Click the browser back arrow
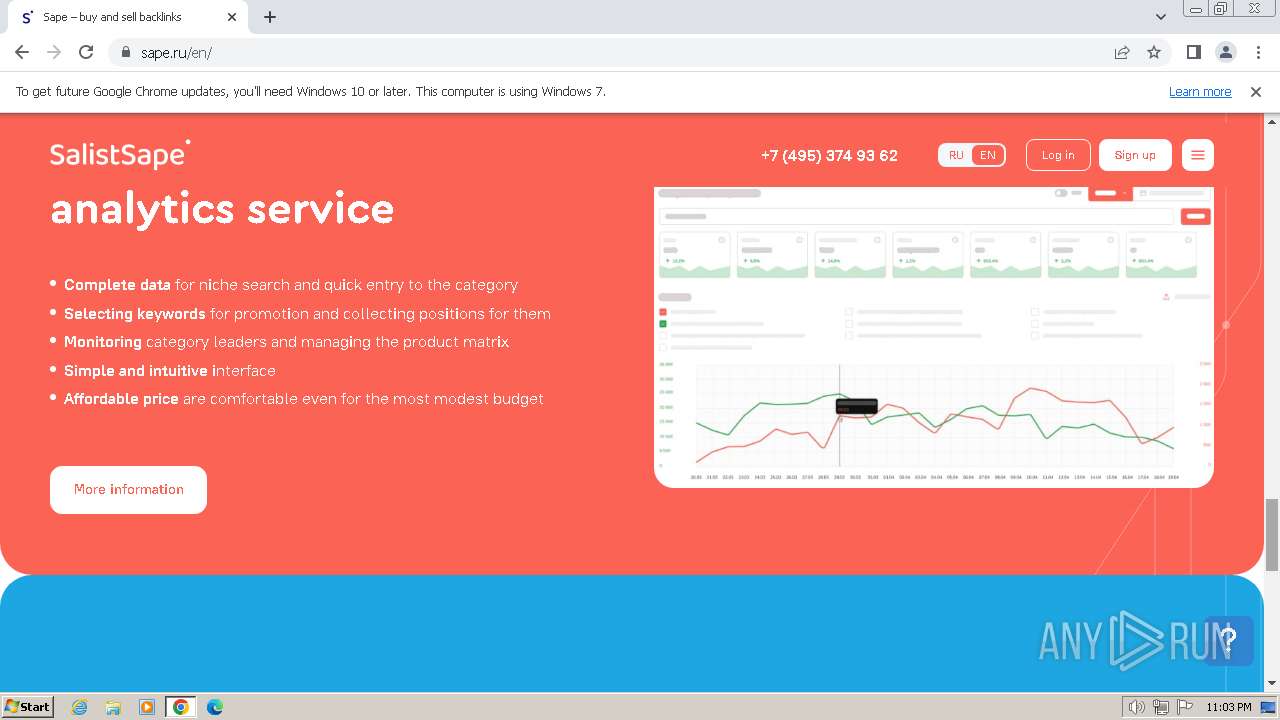Screen dimensions: 1280x720 22,52
